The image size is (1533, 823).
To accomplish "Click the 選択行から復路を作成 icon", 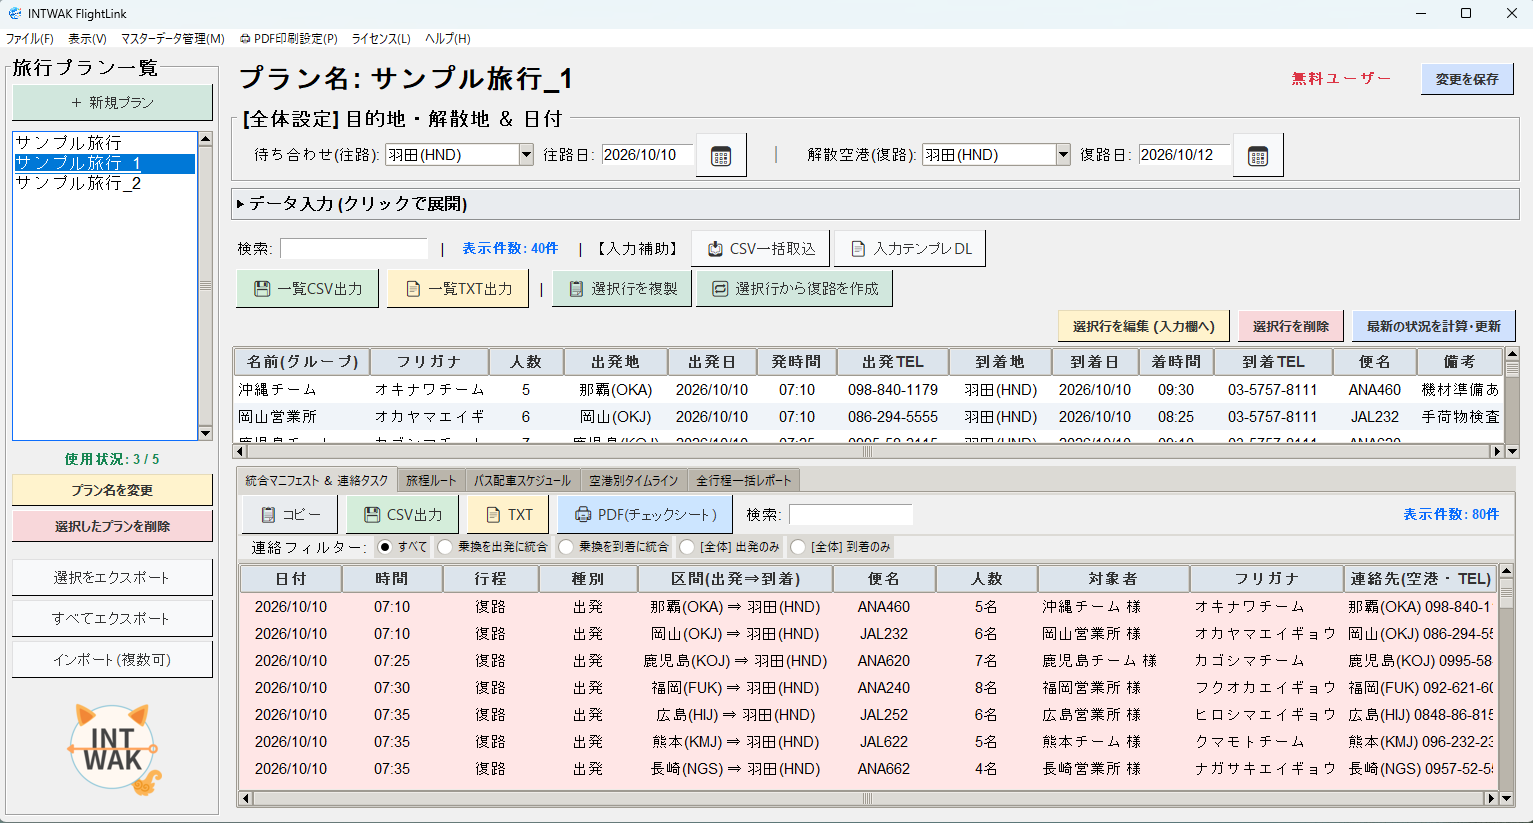I will tap(720, 289).
